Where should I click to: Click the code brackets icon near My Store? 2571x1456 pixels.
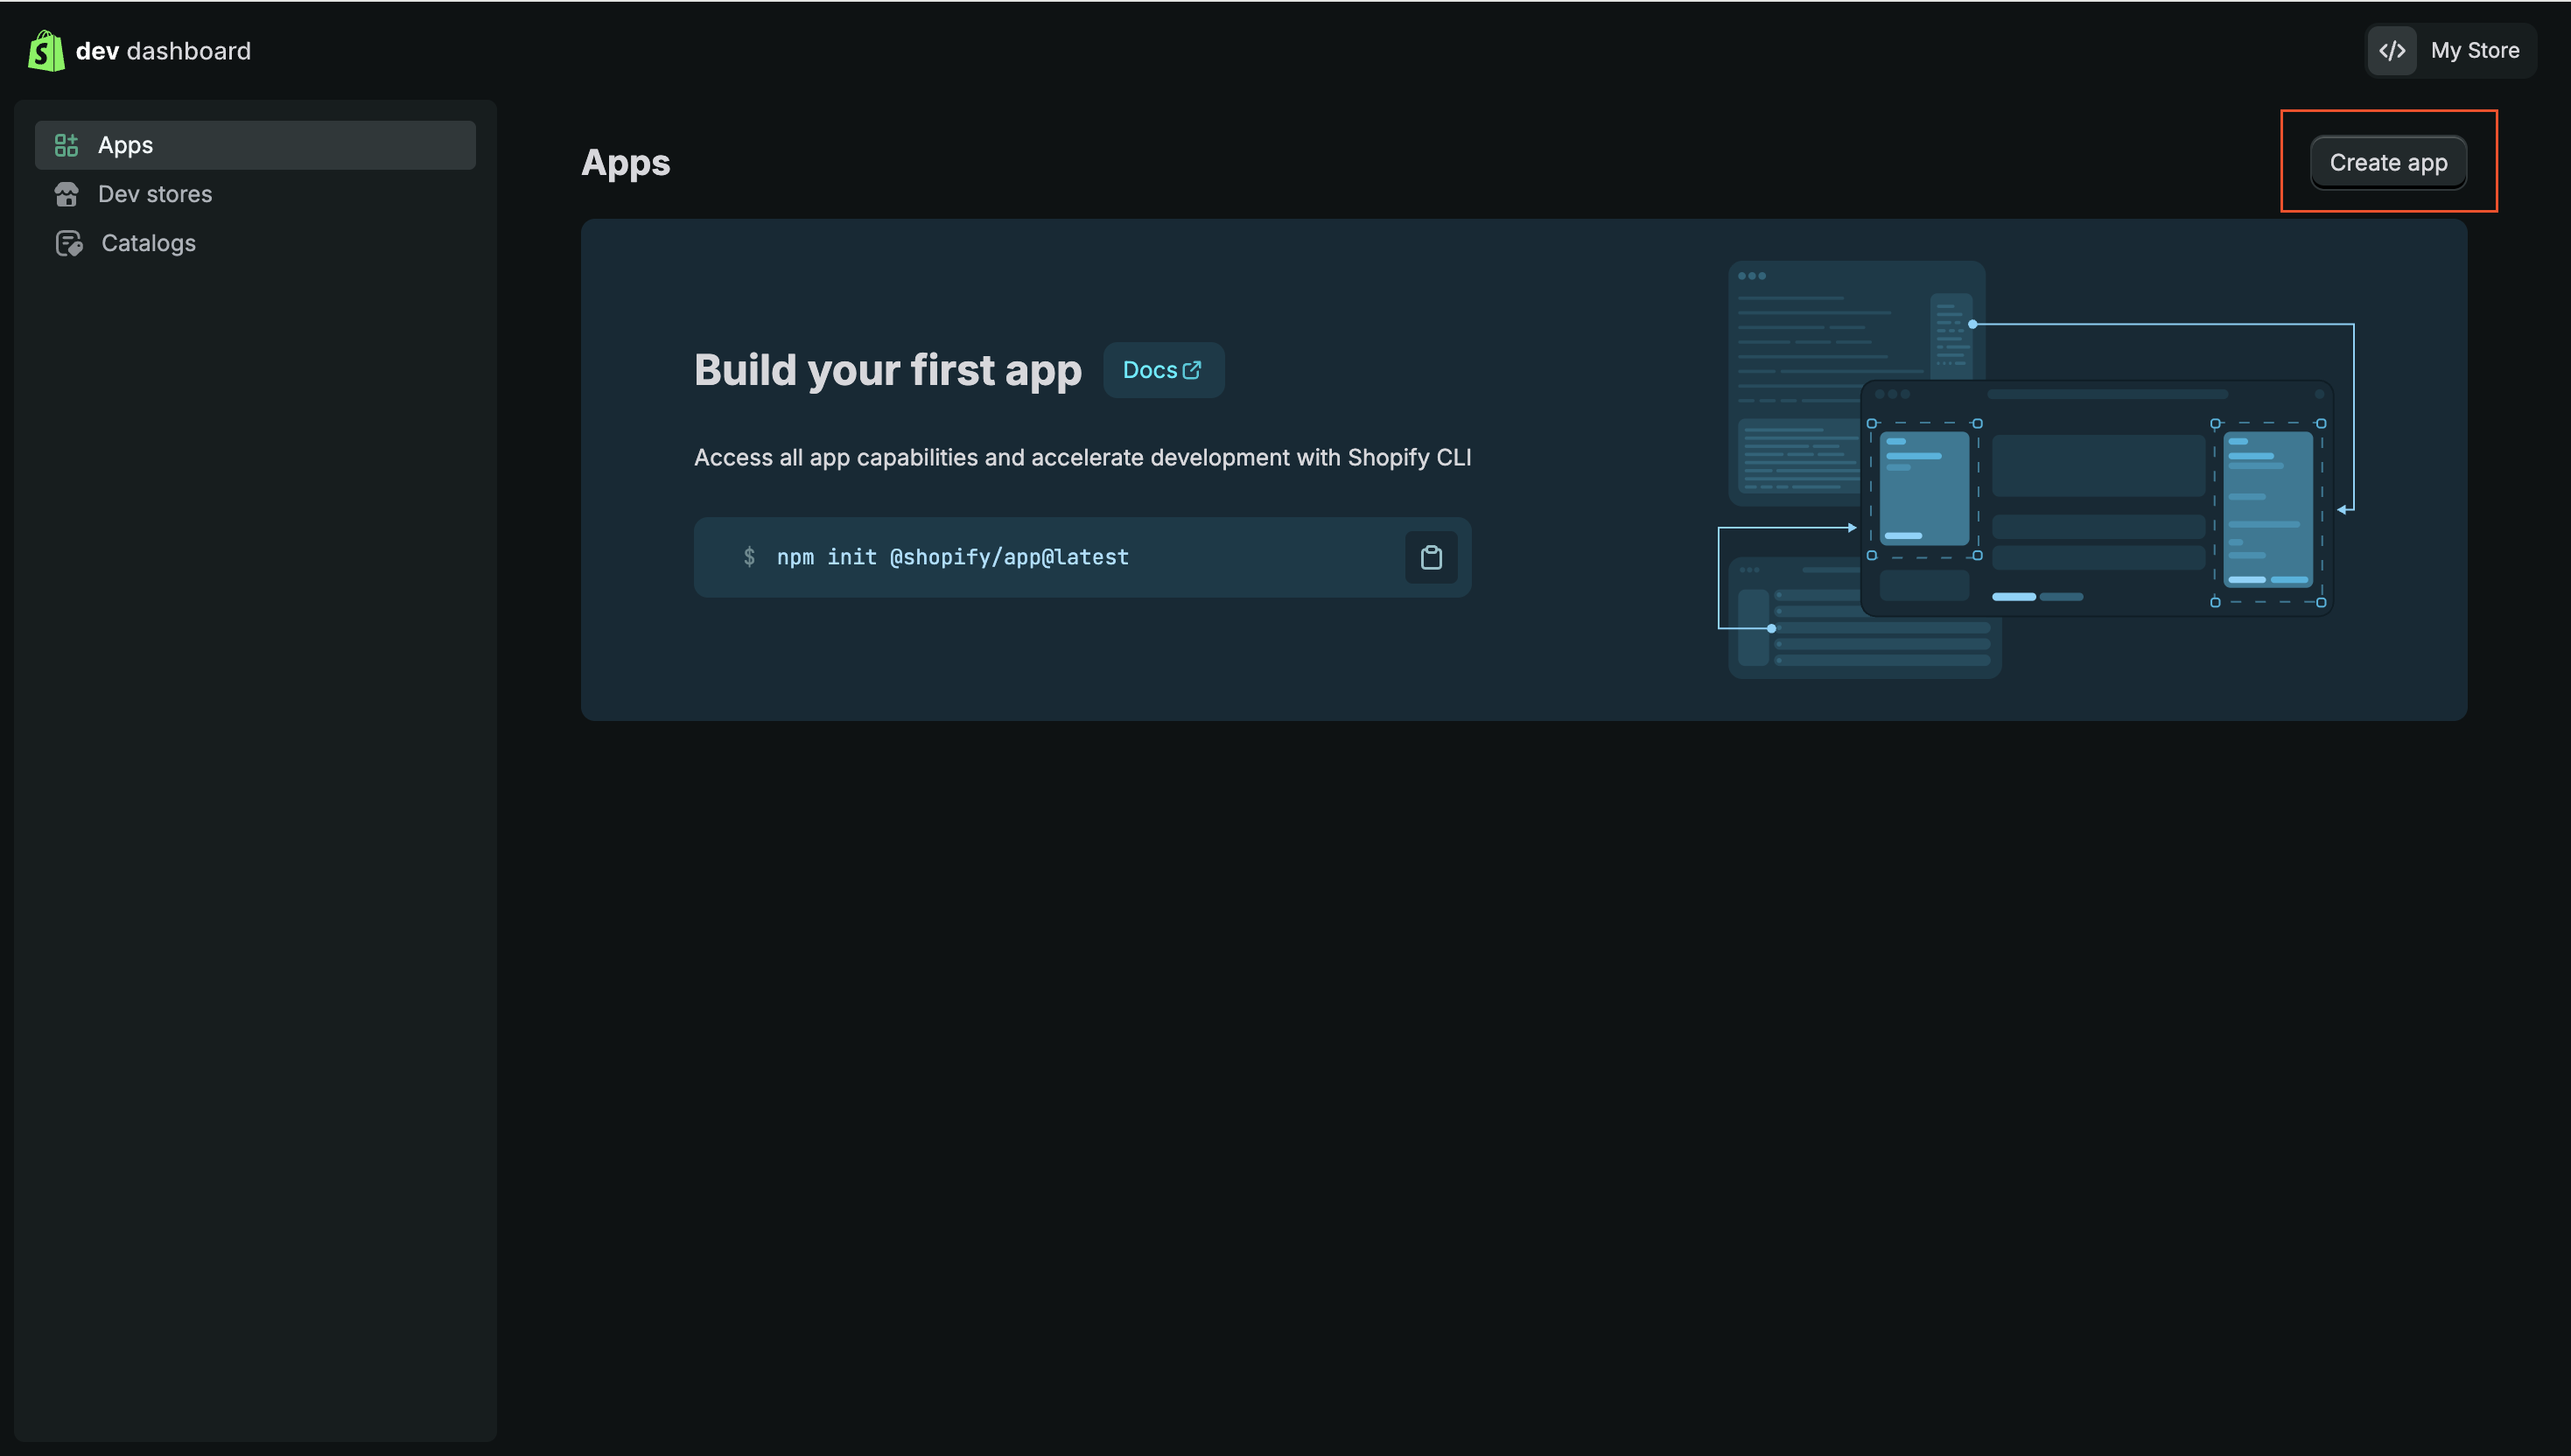(2391, 51)
